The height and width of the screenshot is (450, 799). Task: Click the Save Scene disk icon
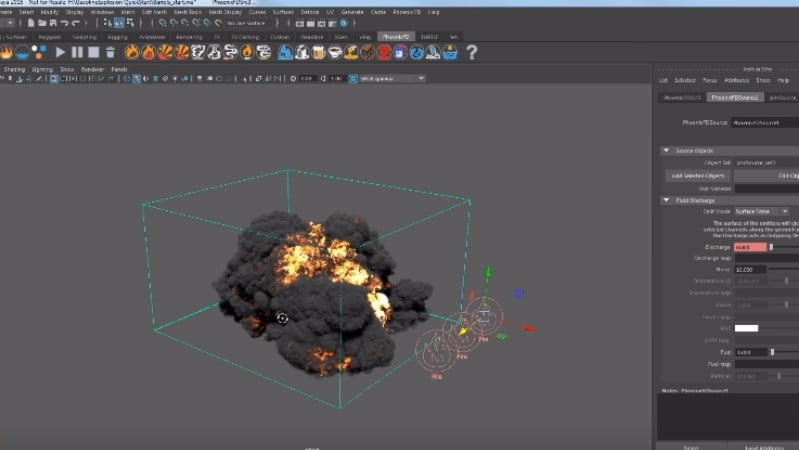(53, 23)
